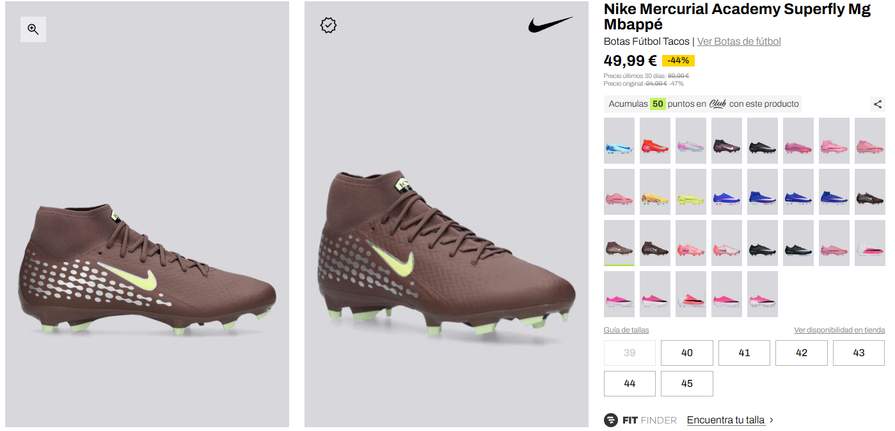Click the Club logo in points banner
Screen dimensions: 895x431
[x=717, y=104]
